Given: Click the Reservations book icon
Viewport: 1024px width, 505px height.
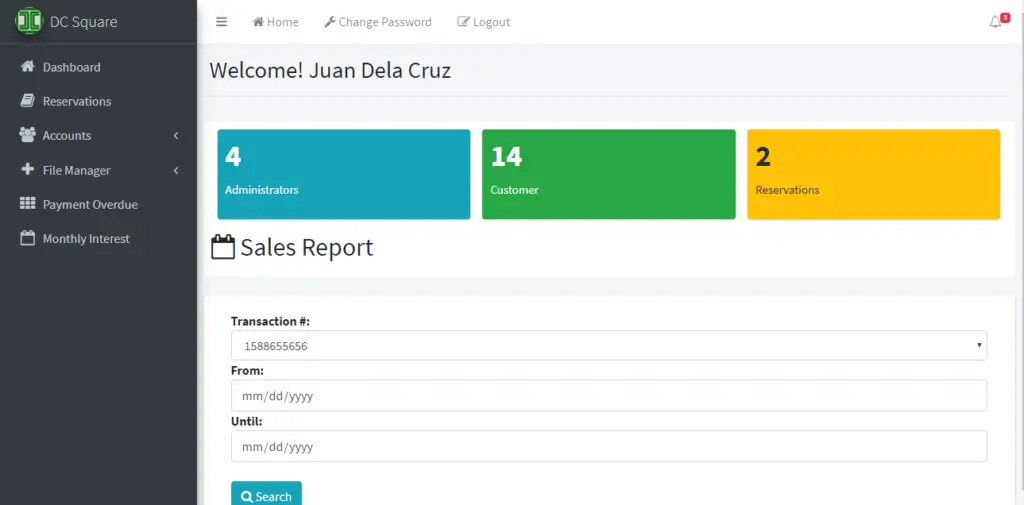Looking at the screenshot, I should 28,101.
